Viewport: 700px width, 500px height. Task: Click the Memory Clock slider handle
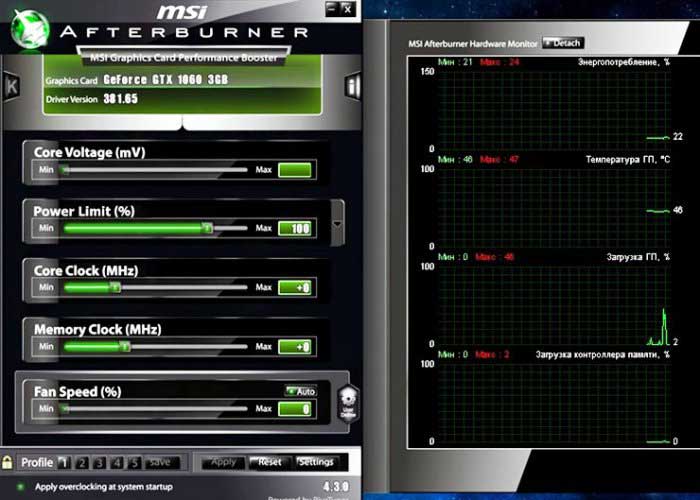[124, 346]
